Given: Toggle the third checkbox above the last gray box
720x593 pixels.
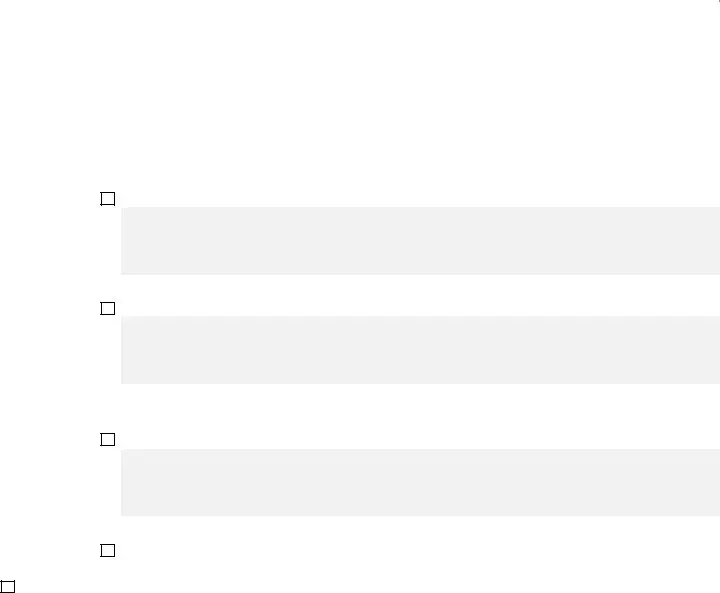Looking at the screenshot, I should [x=107, y=440].
